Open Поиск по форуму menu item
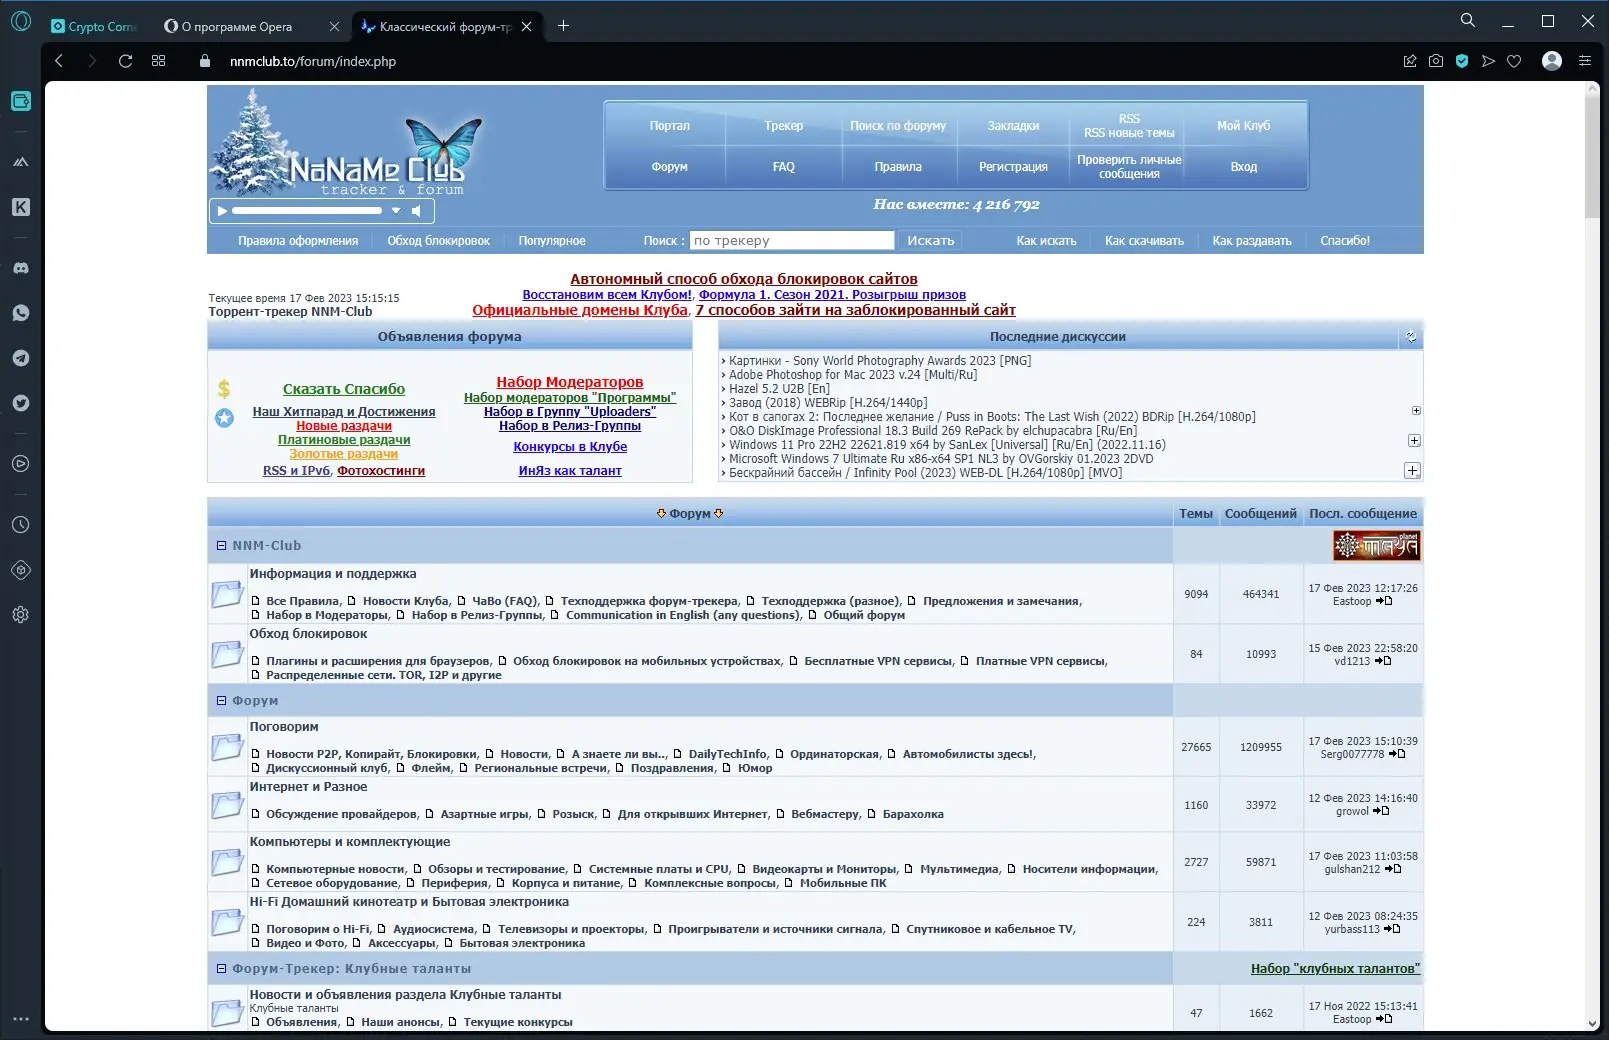Viewport: 1609px width, 1040px height. [x=897, y=126]
